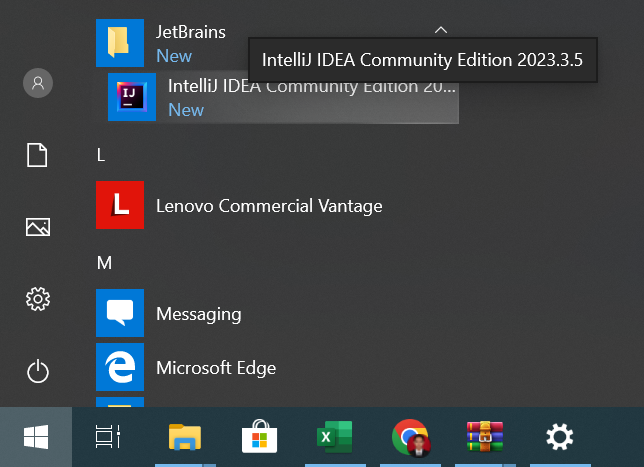Open the Lenovo Commercial Vantage icon
The width and height of the screenshot is (644, 467).
click(120, 205)
